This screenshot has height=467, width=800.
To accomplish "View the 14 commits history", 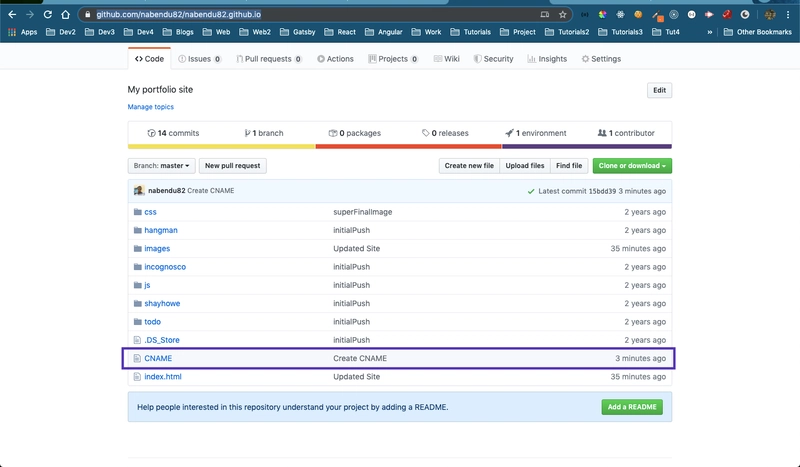I will coord(173,133).
